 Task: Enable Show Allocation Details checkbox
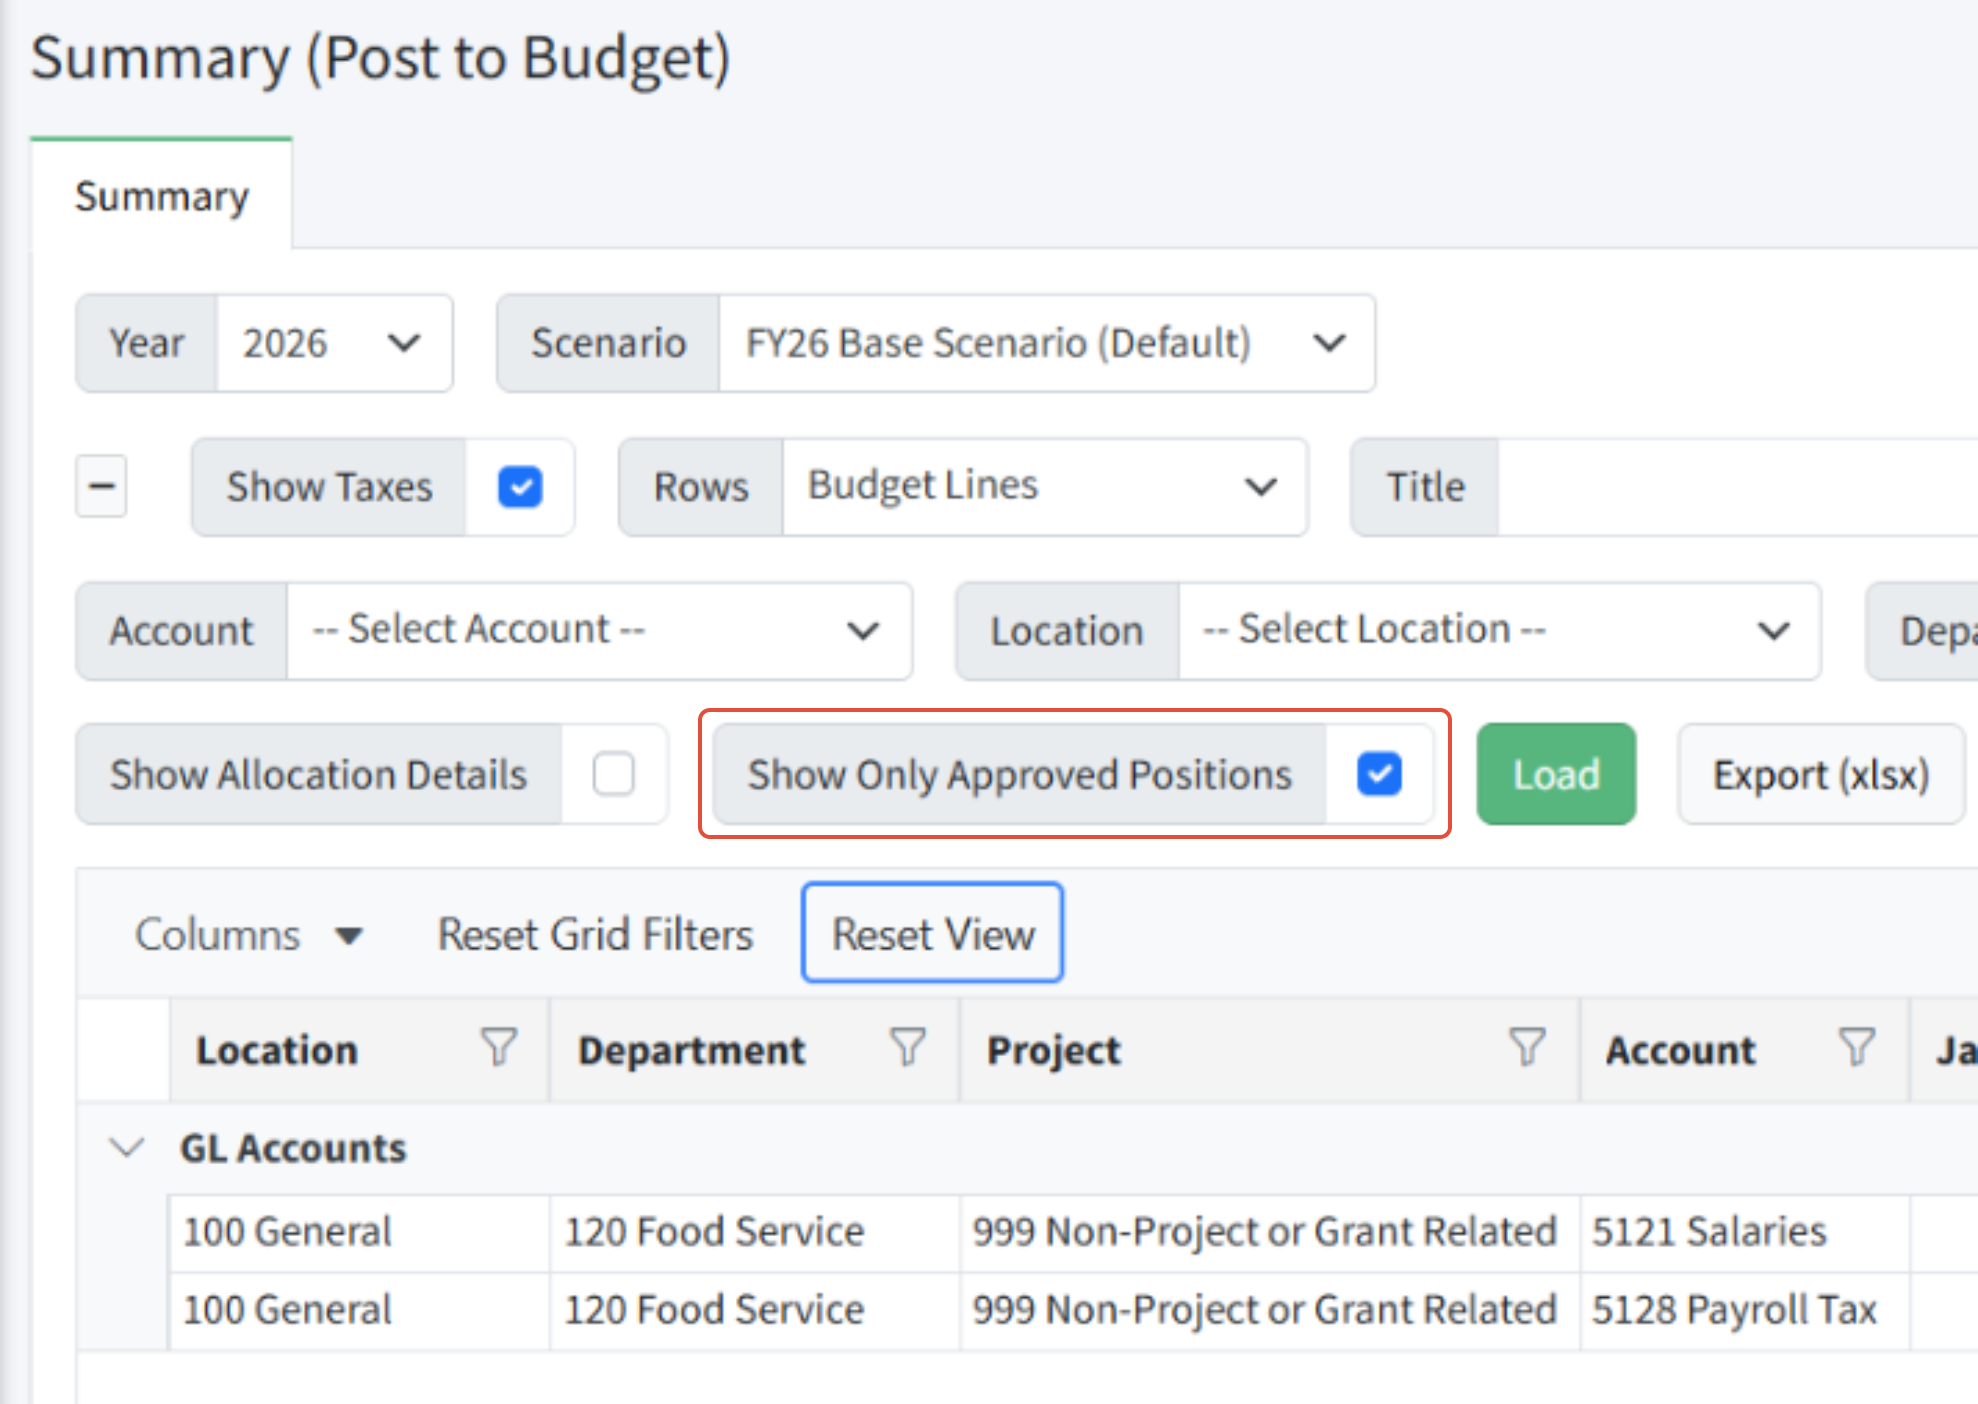(613, 773)
